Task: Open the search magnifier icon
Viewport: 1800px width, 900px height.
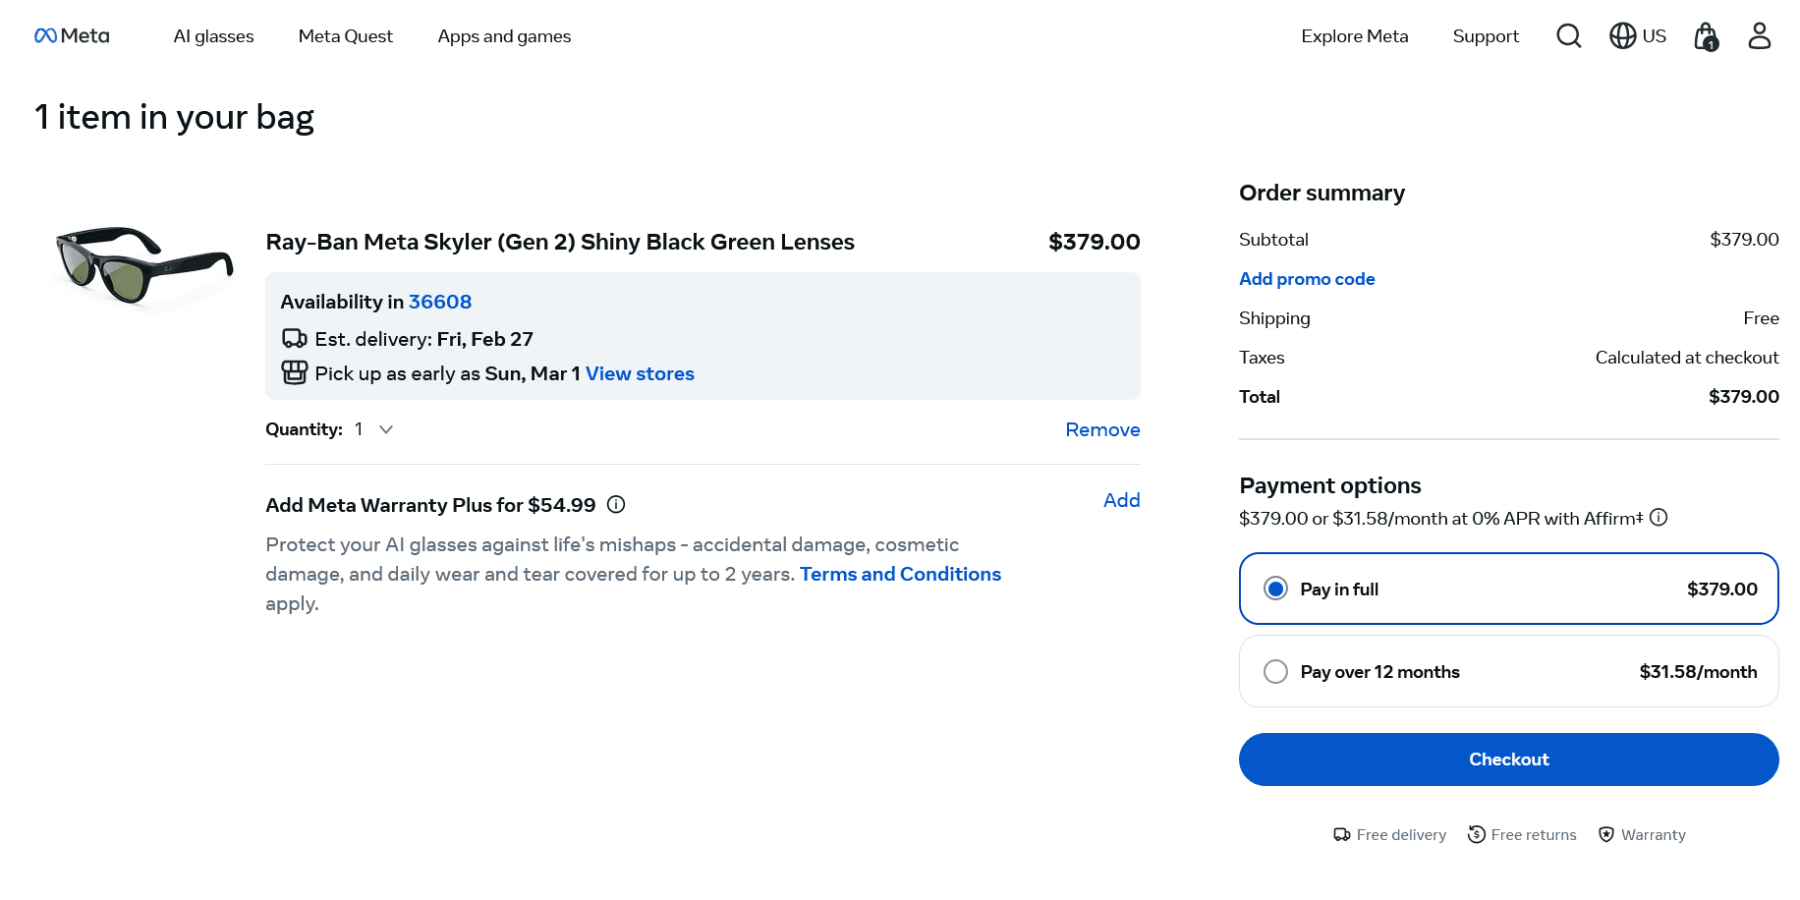Action: [1568, 35]
